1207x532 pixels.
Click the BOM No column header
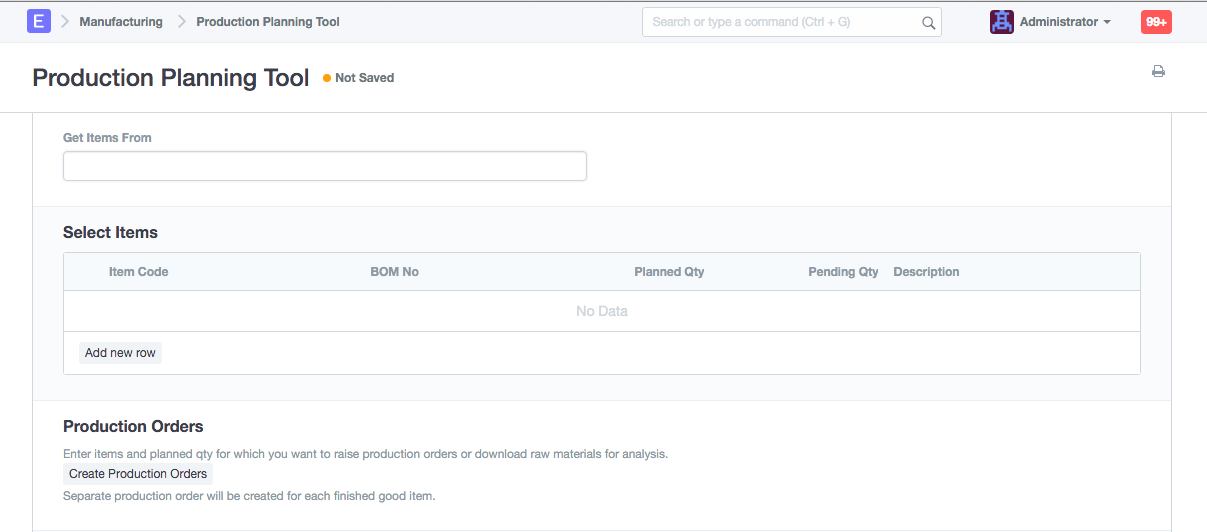click(394, 272)
